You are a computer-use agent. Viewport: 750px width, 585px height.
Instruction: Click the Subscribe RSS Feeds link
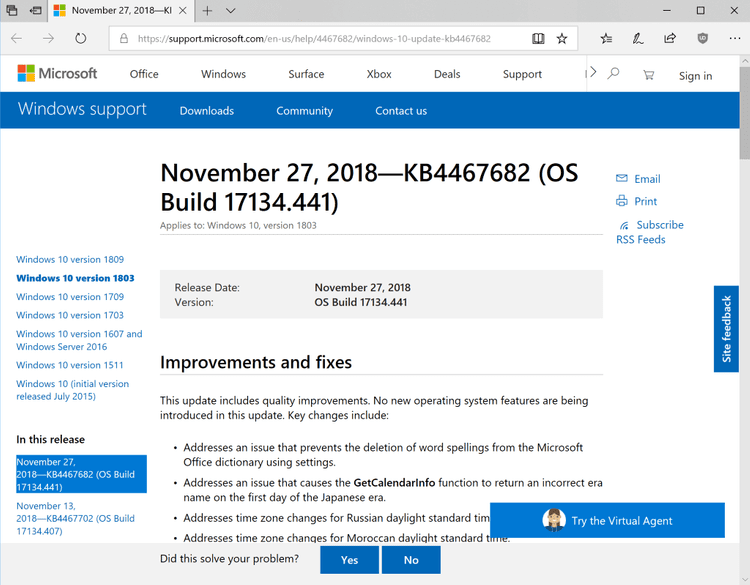pos(650,232)
